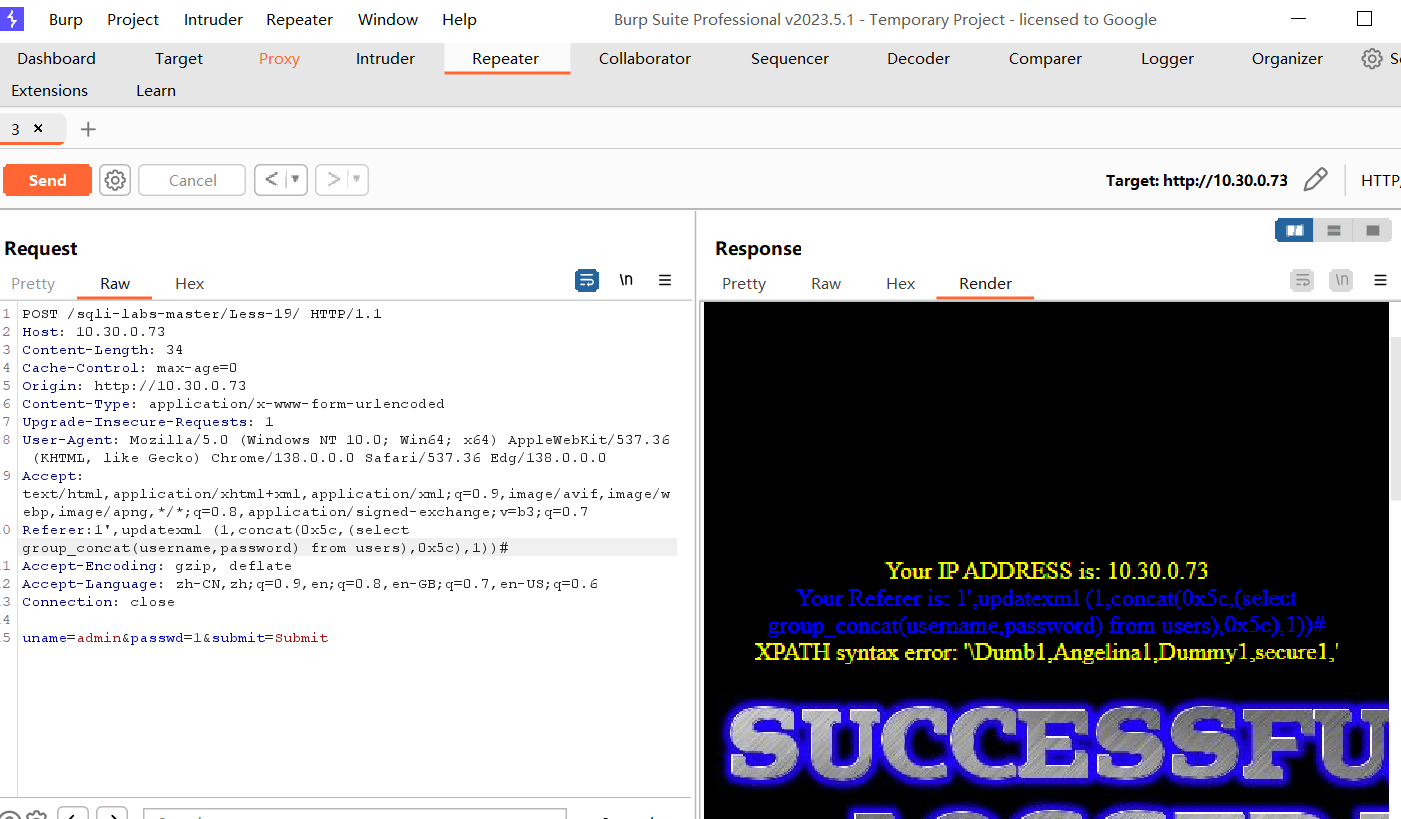This screenshot has width=1401, height=819.
Task: Add a new Repeater tab with plus
Action: (x=88, y=129)
